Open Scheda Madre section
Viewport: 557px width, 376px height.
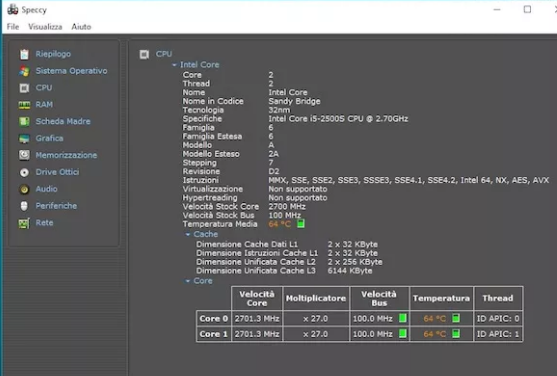coord(63,121)
